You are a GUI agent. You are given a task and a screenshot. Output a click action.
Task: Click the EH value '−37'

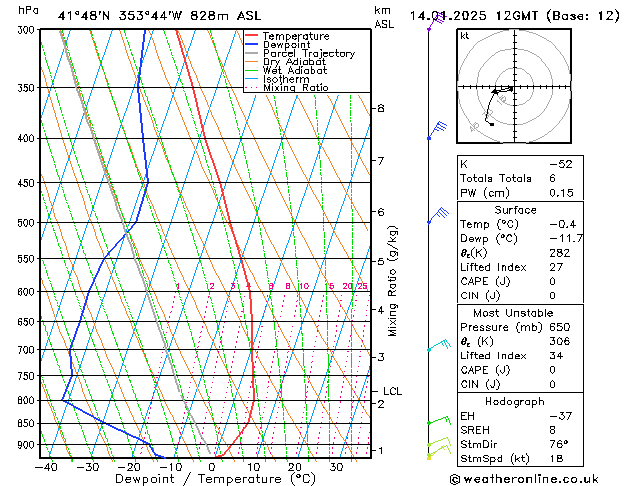coord(561,416)
